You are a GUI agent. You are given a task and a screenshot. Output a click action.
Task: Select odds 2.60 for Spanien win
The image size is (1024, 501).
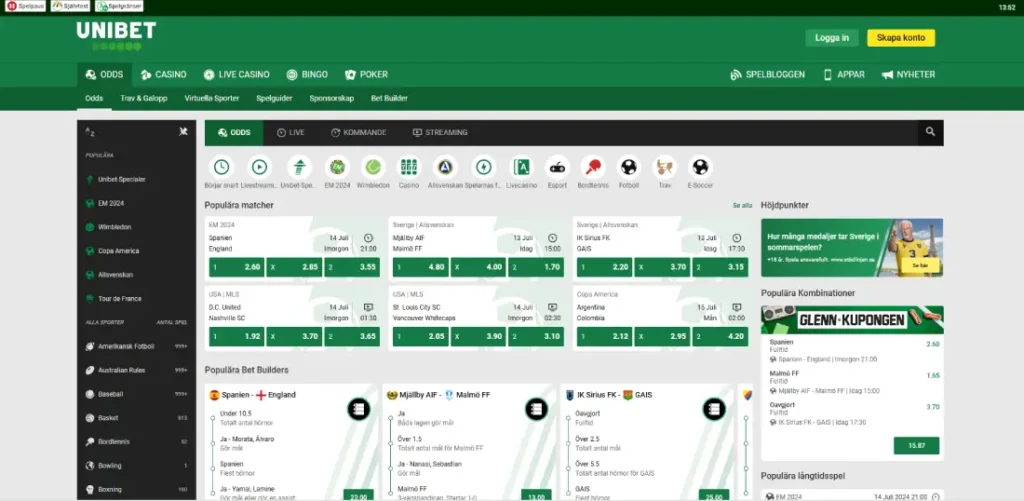coord(236,267)
